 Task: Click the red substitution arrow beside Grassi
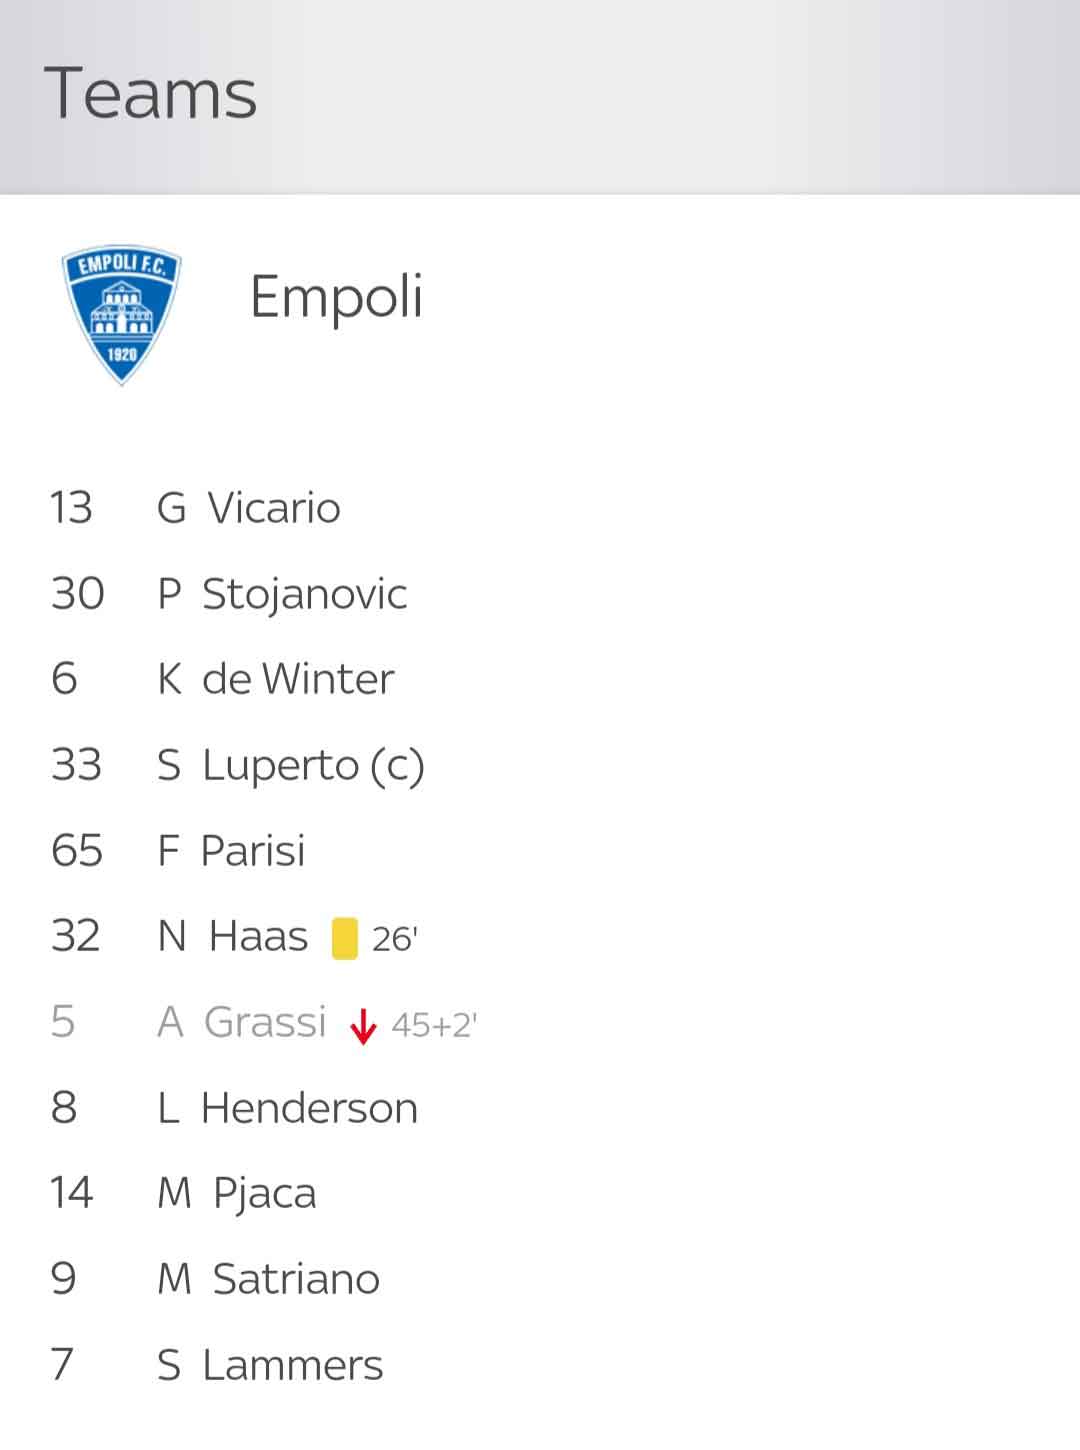363,1025
